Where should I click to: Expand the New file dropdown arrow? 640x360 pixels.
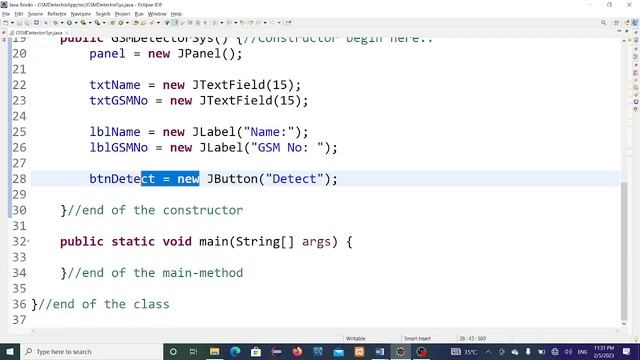pos(12,23)
